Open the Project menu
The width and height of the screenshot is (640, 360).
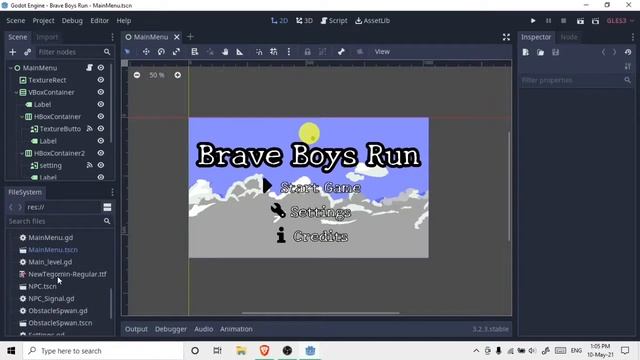pos(43,20)
